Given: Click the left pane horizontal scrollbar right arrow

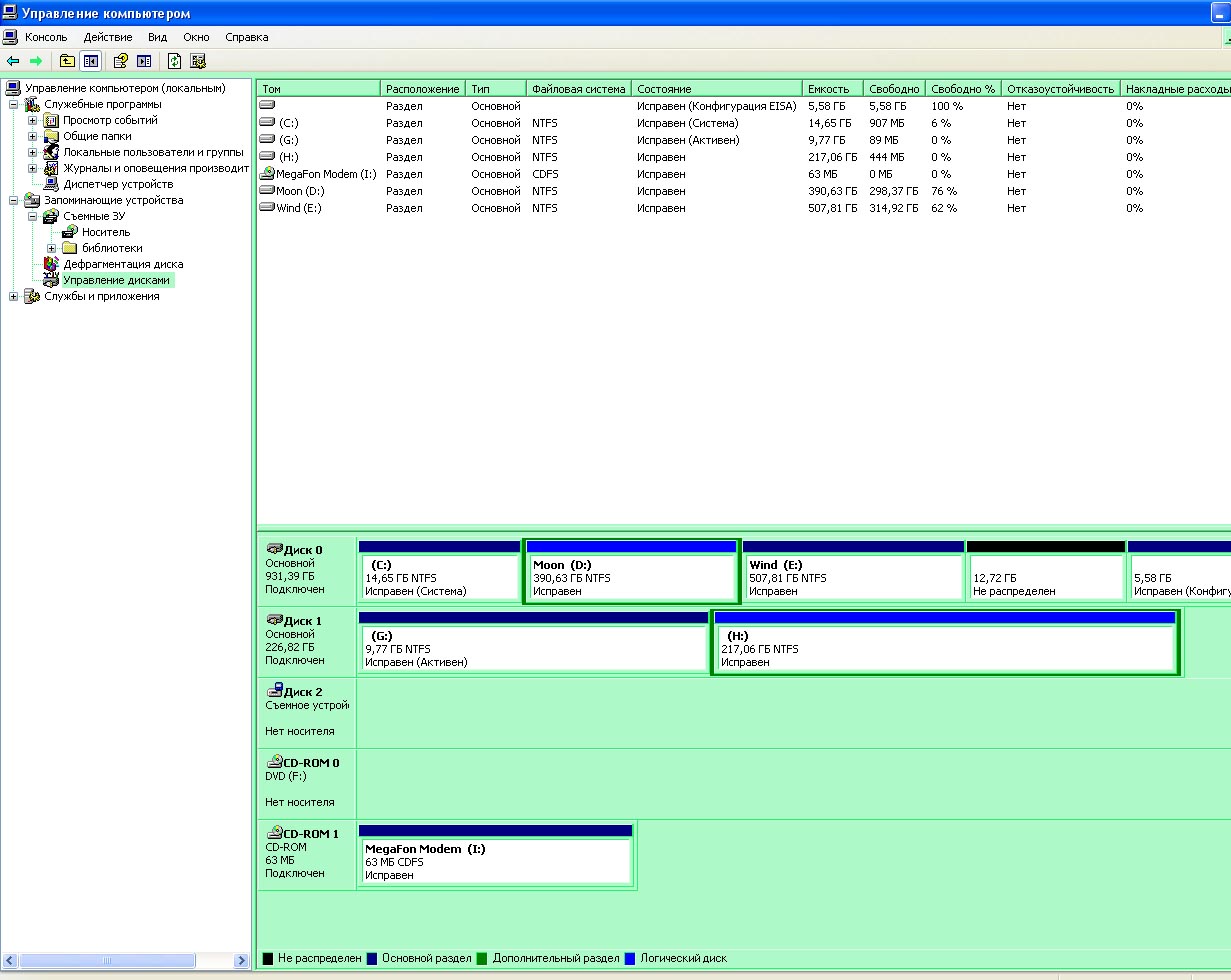Looking at the screenshot, I should 241,960.
